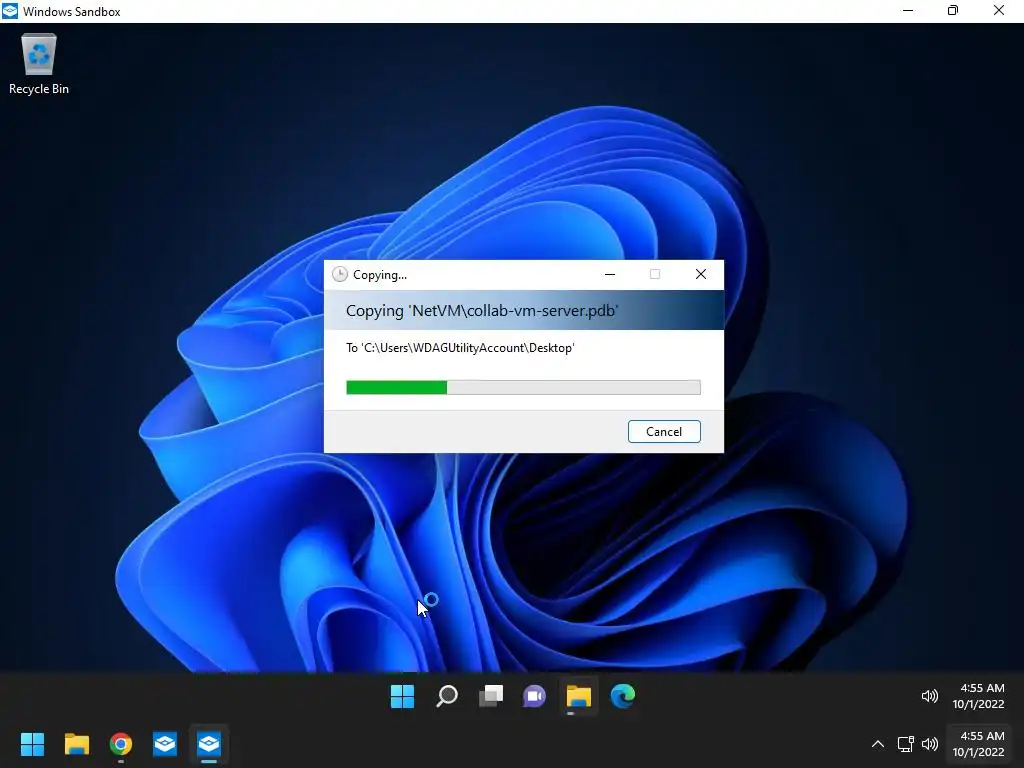The width and height of the screenshot is (1024, 768).
Task: Cancel the file copy operation
Action: coord(664,432)
